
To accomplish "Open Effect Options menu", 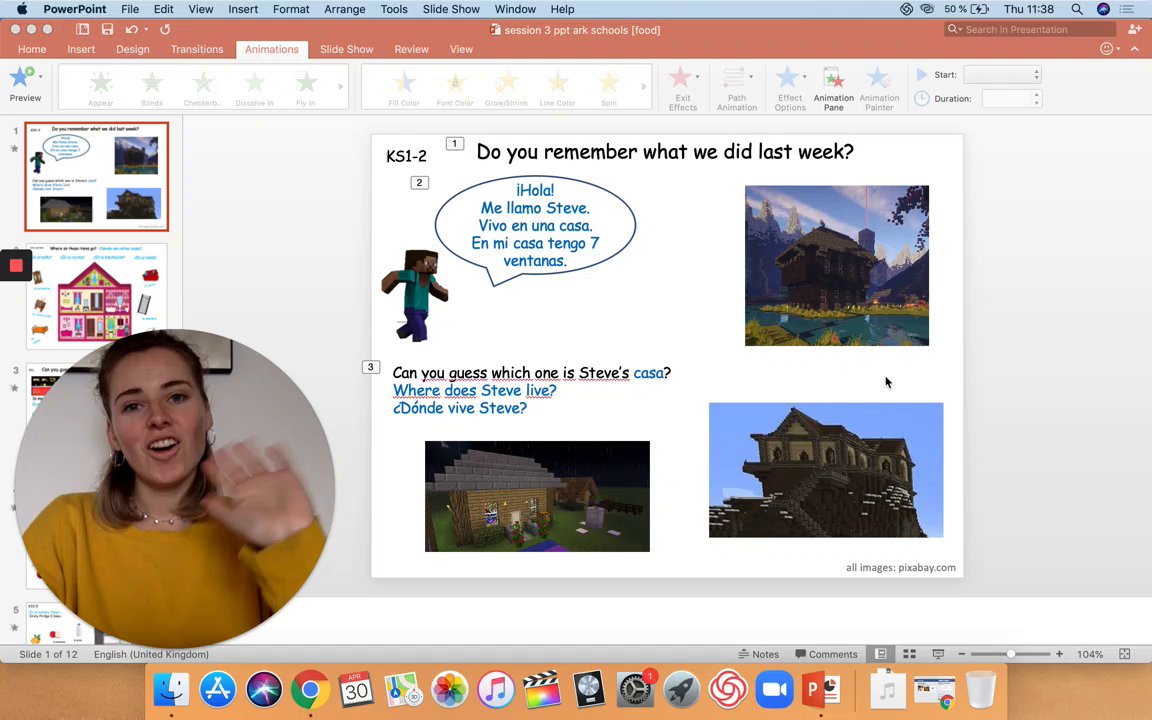I will (x=790, y=88).
